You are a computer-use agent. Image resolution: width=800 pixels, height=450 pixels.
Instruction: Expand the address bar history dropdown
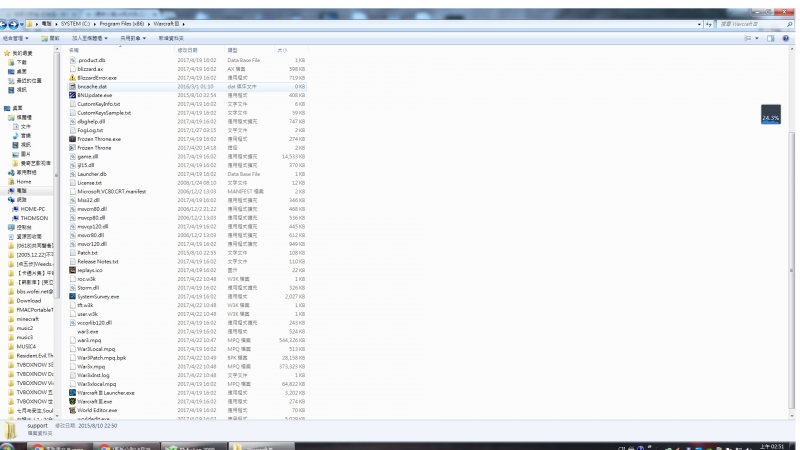coord(699,24)
